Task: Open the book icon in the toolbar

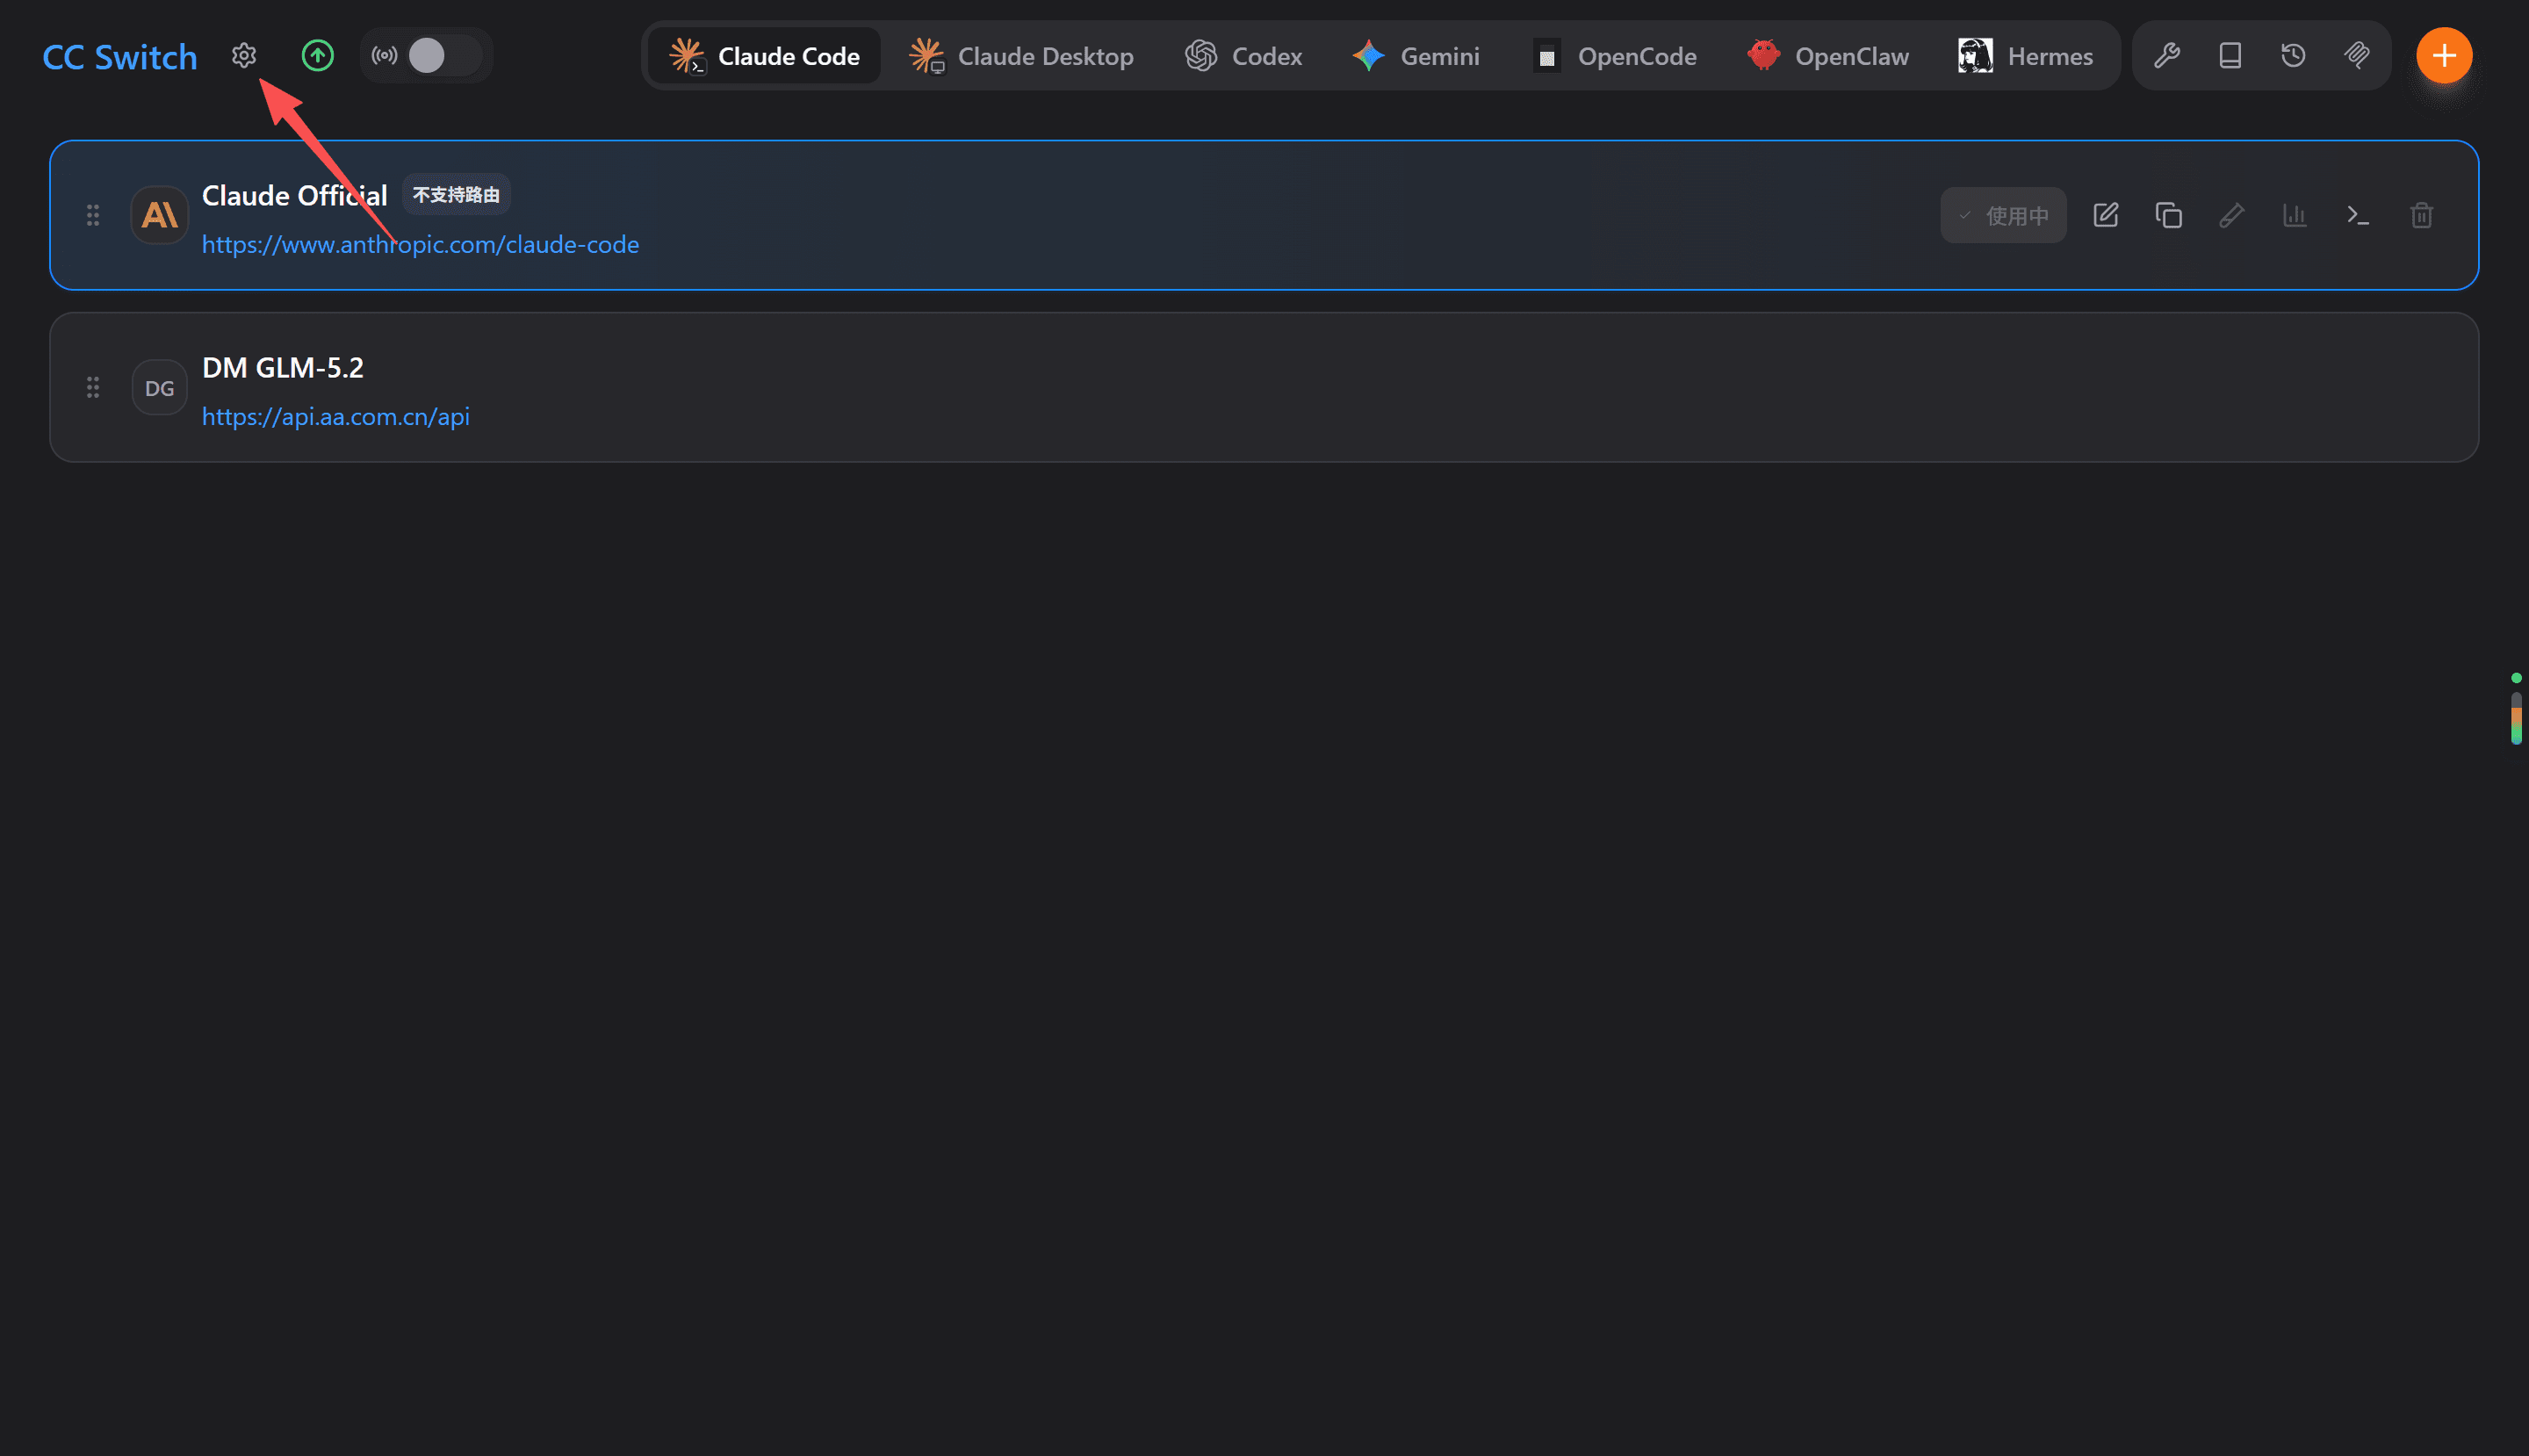Action: tap(2230, 55)
